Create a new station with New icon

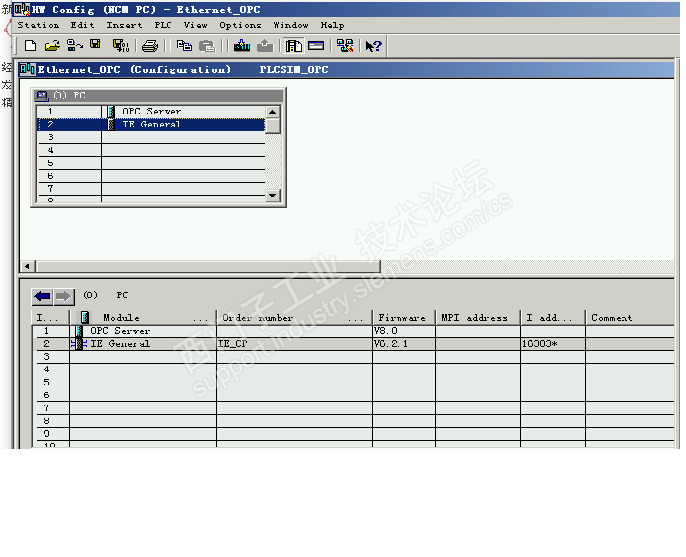(x=30, y=46)
